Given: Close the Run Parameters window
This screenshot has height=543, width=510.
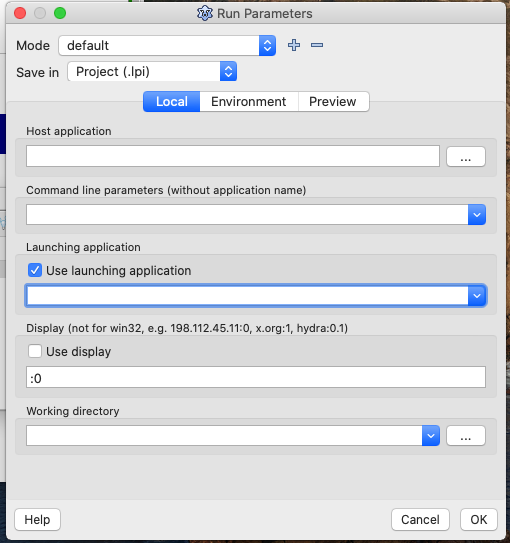Looking at the screenshot, I should (20, 14).
